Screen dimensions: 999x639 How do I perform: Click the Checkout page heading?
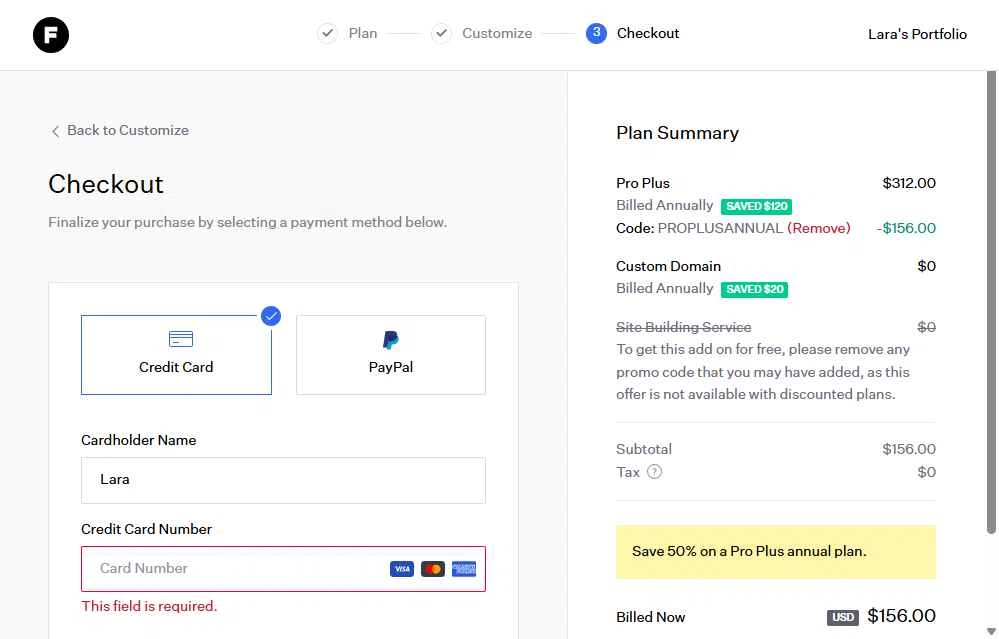click(106, 184)
